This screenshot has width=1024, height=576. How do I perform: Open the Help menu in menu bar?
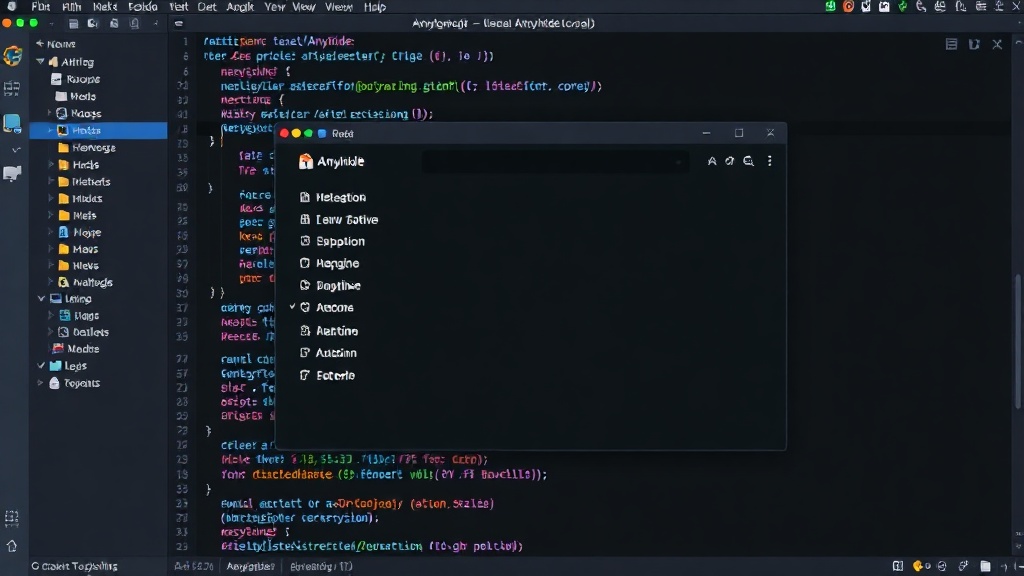pos(375,7)
